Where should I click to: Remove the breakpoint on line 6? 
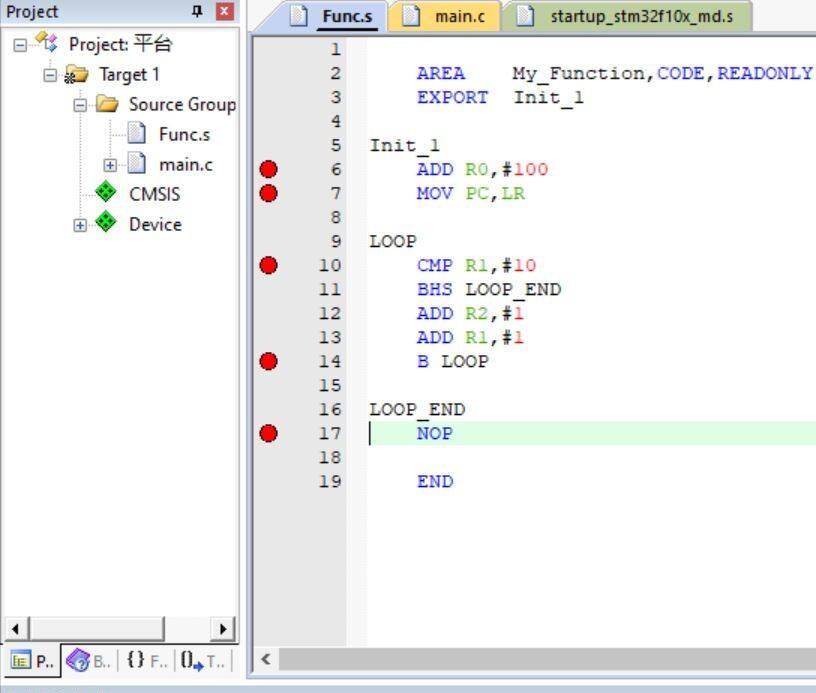coord(269,170)
